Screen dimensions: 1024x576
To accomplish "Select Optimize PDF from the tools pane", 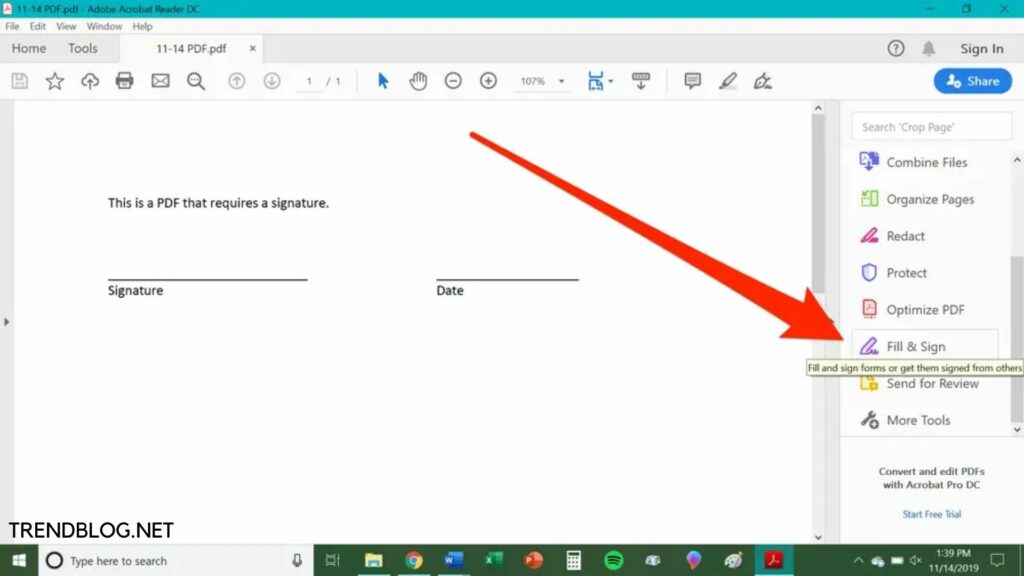I will tap(921, 309).
